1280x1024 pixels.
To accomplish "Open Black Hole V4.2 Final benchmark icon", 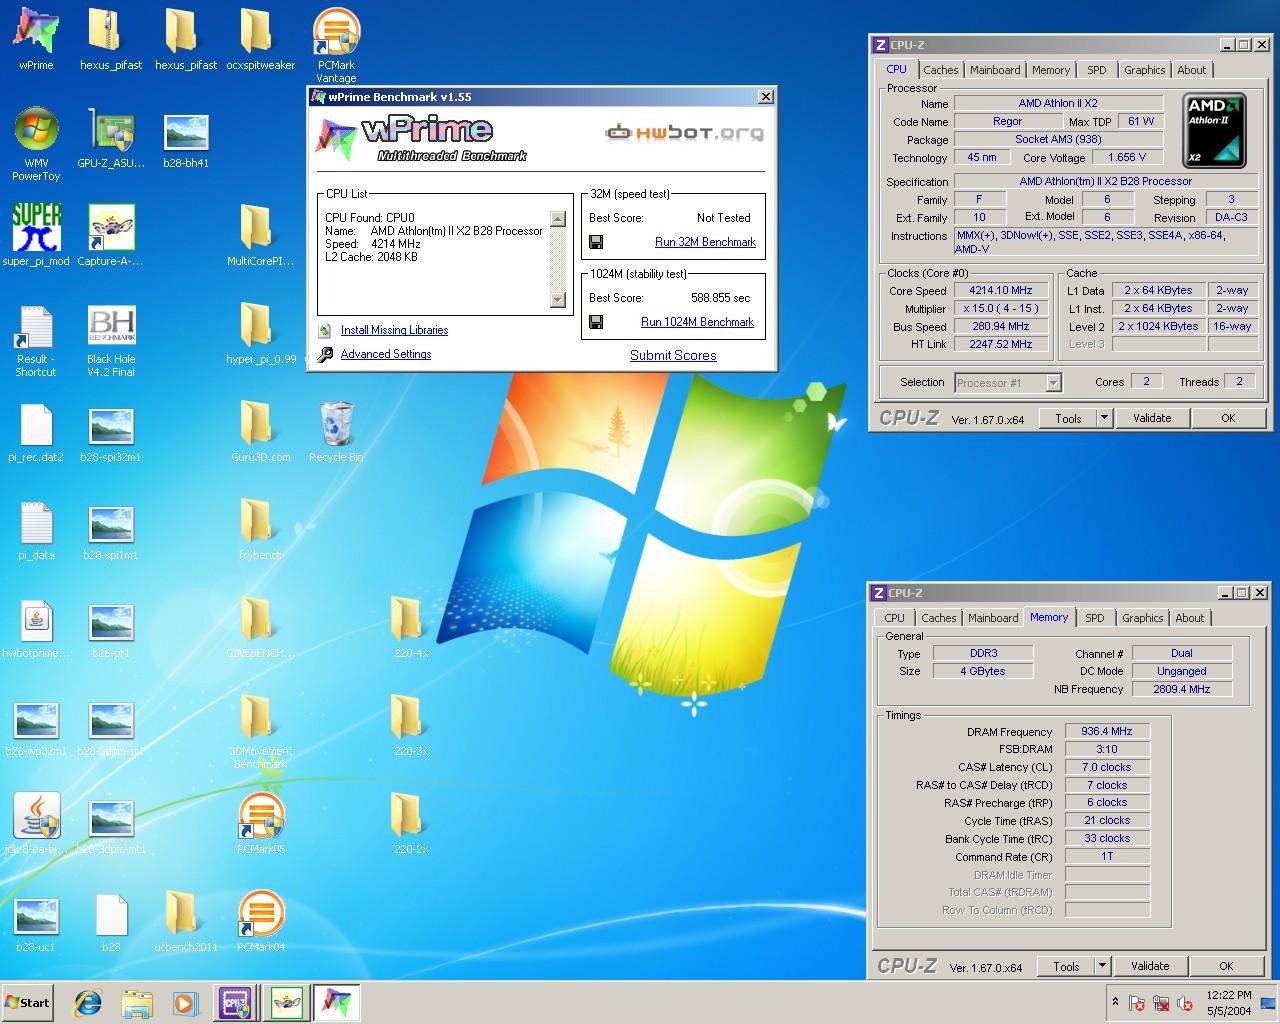I will pos(111,340).
